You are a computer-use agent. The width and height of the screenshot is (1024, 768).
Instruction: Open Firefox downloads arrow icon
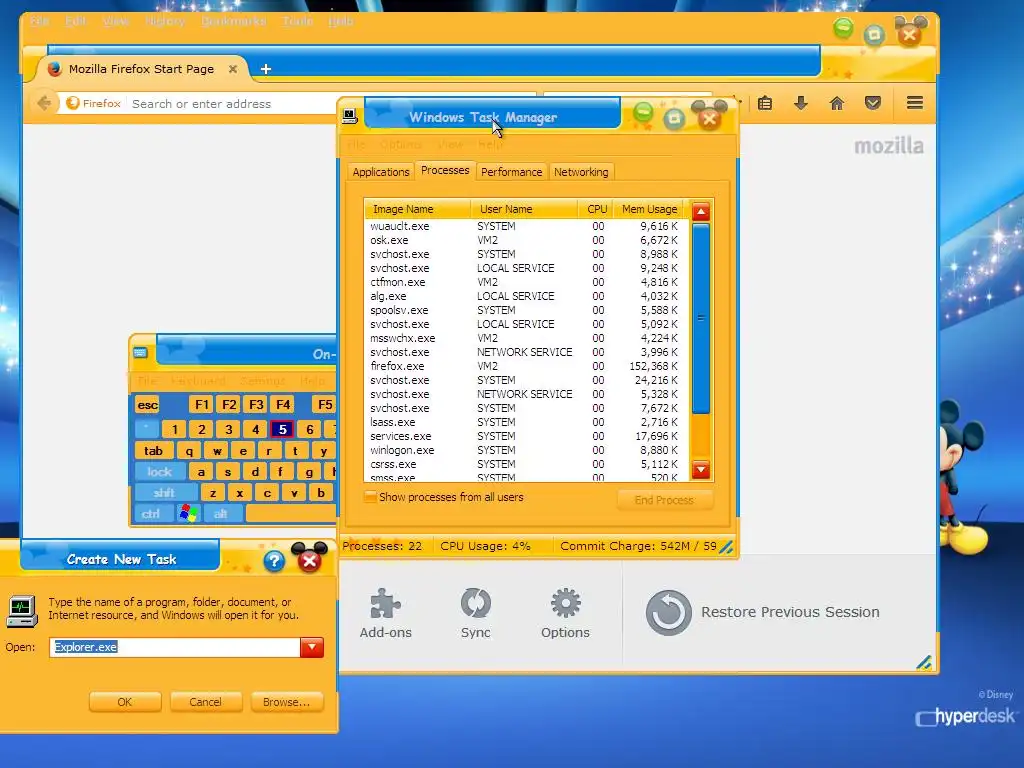pos(801,103)
